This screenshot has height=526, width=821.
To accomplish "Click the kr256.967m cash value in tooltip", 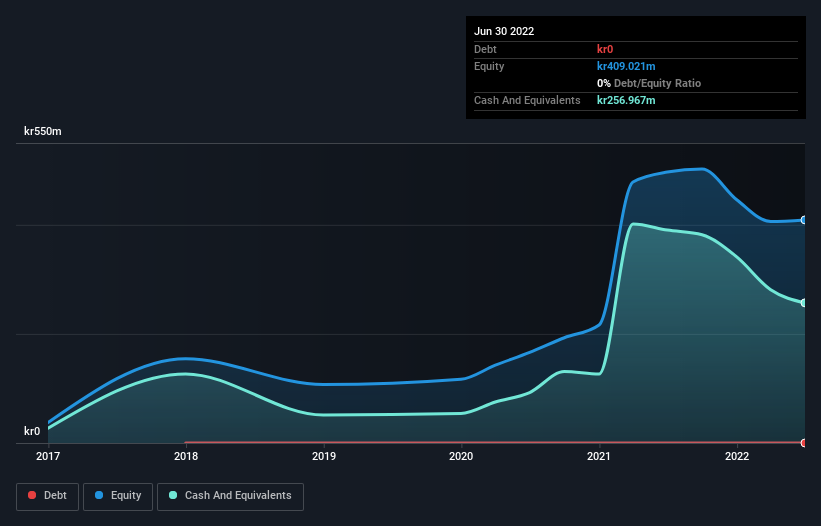I will [626, 100].
